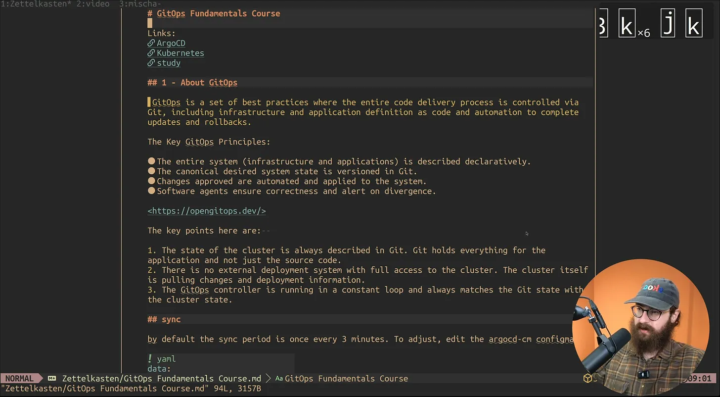The image size is (720, 397).
Task: Click 'The key points here are:' line
Action: click(204, 230)
